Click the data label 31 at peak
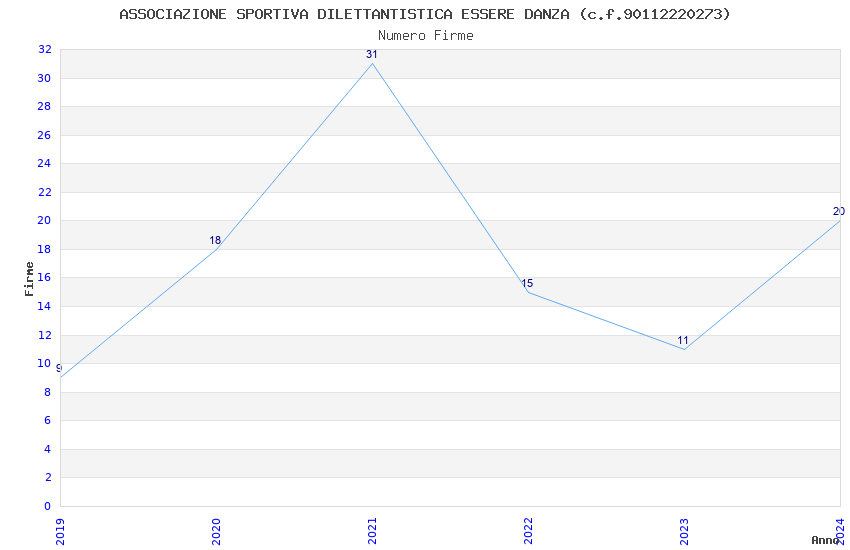The width and height of the screenshot is (850, 550). pyautogui.click(x=372, y=54)
